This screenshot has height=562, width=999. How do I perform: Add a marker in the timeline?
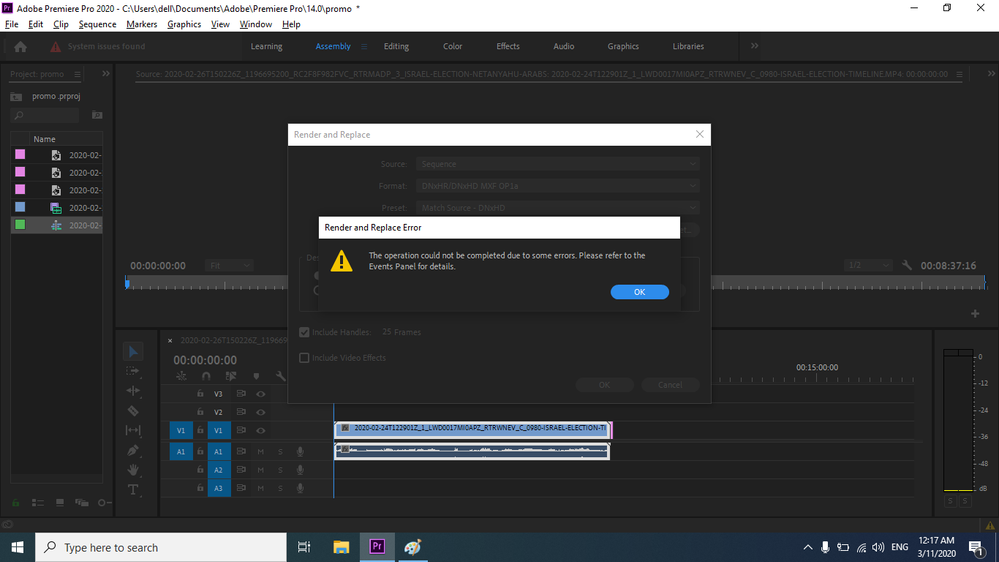click(x=256, y=377)
